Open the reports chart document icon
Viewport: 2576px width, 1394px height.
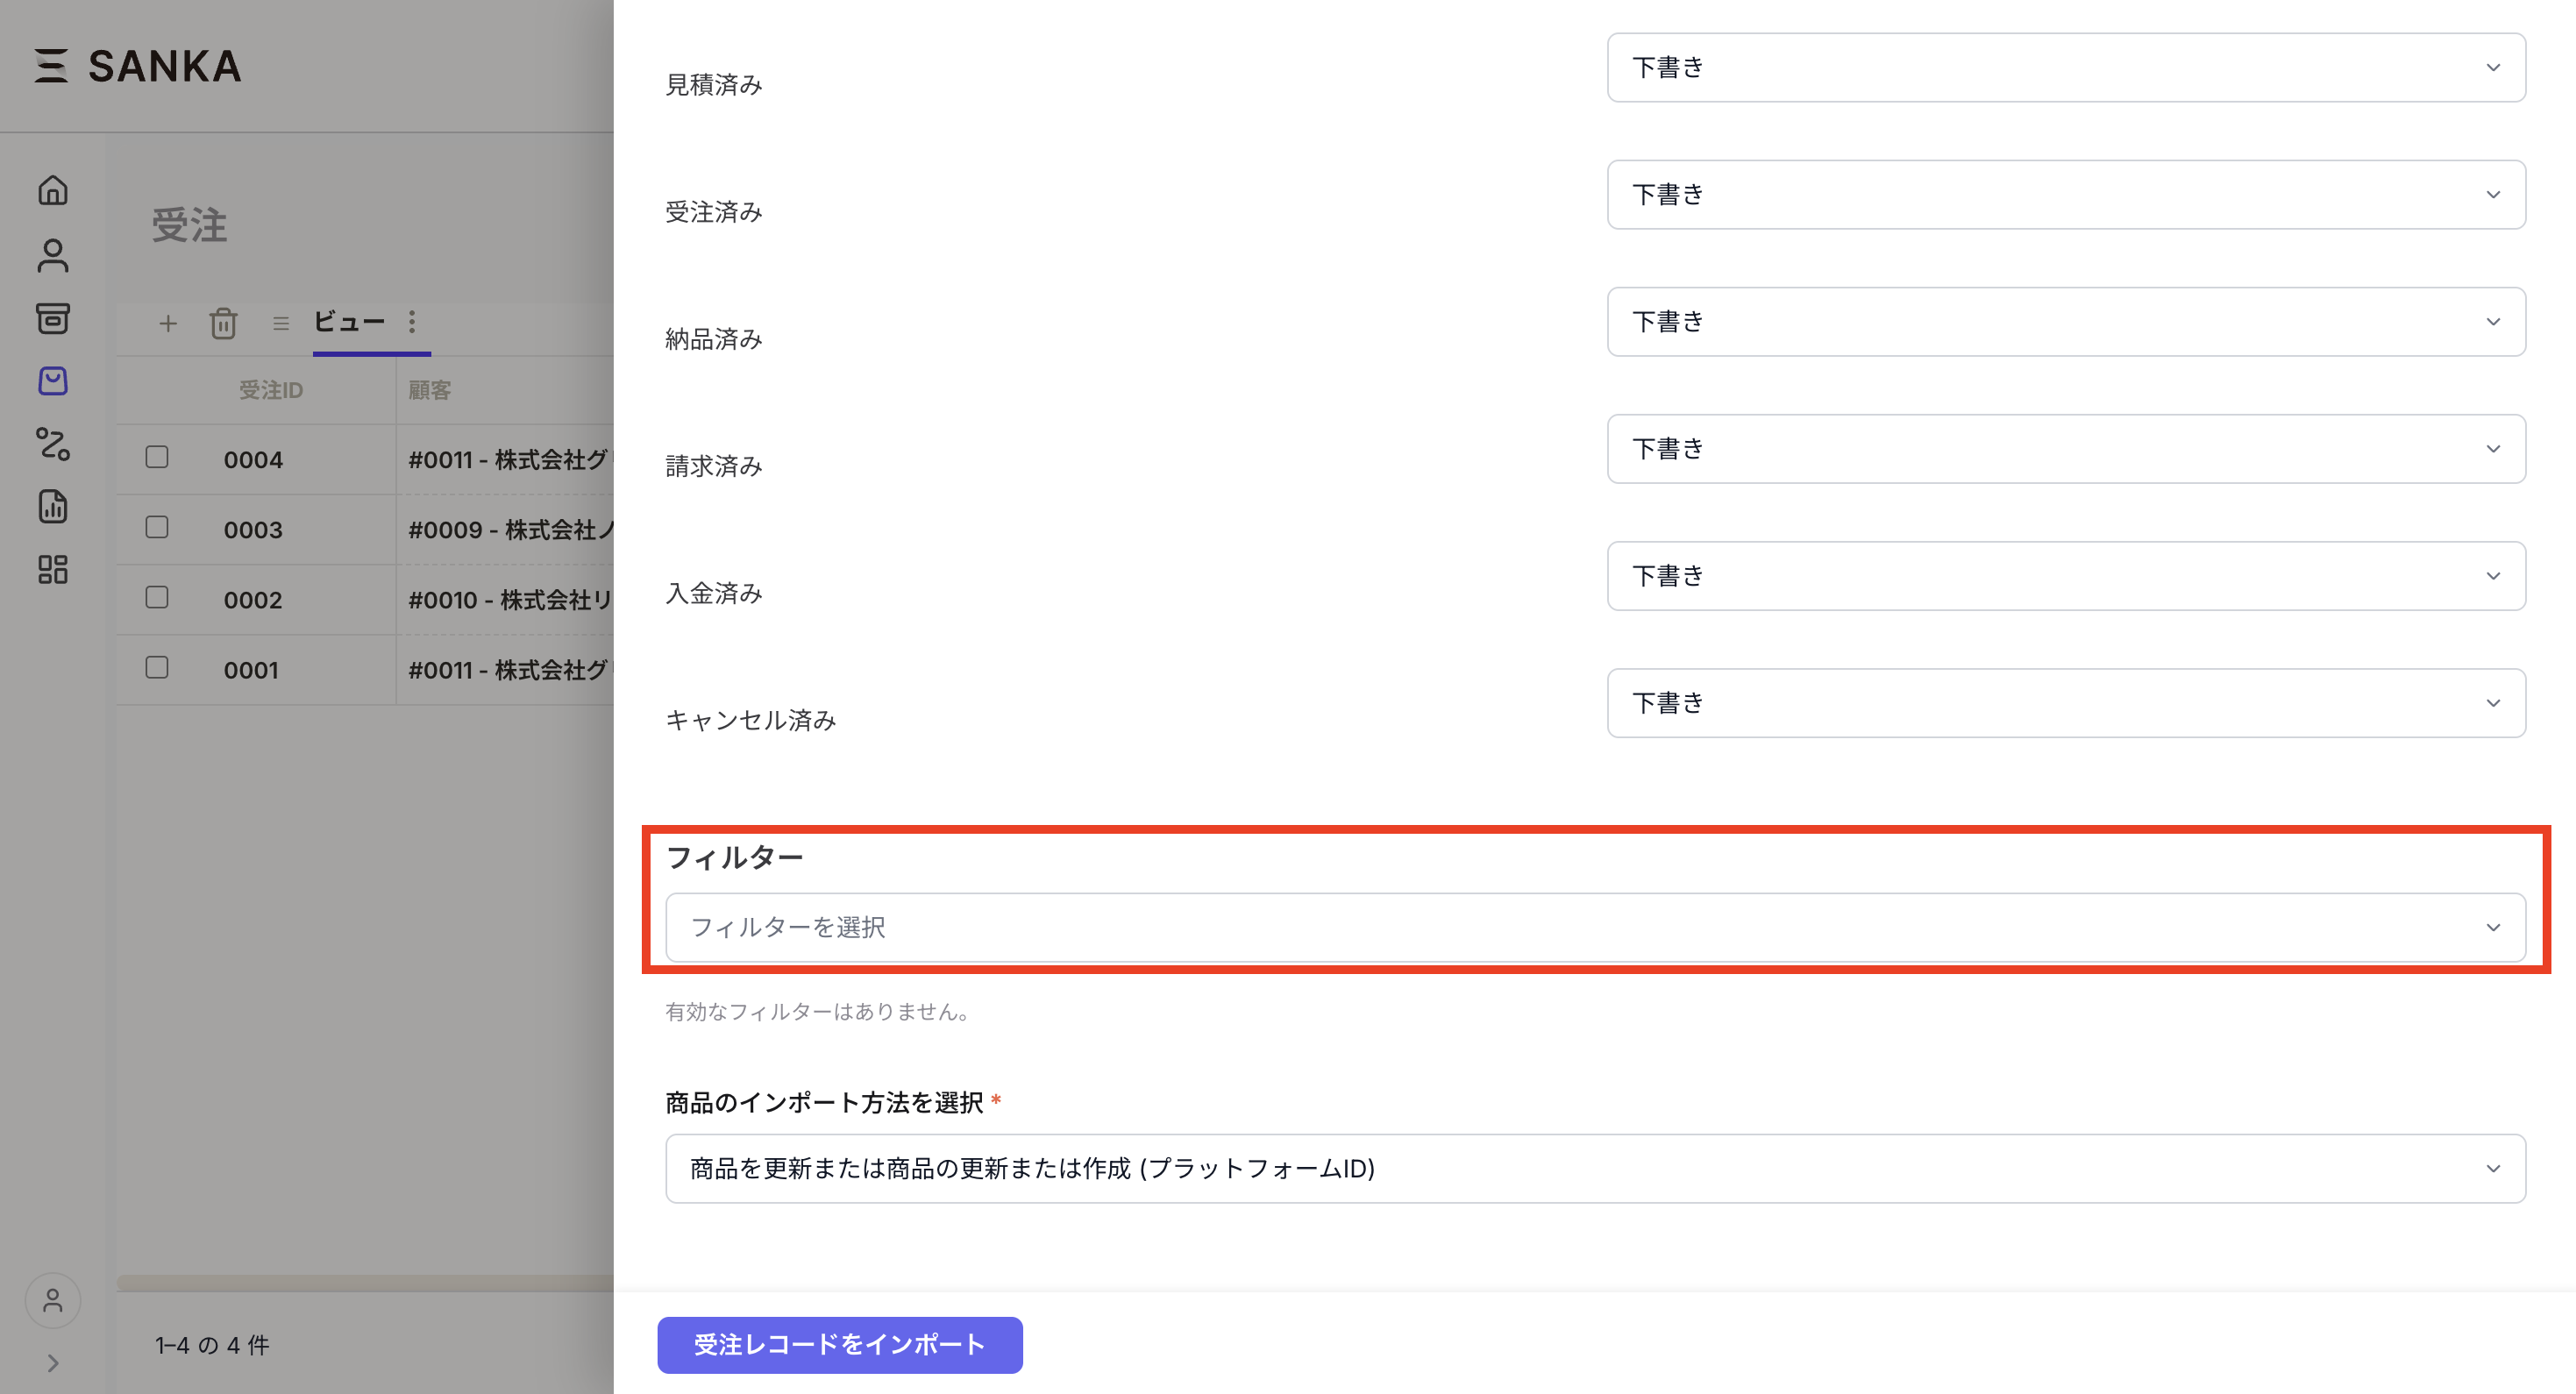(53, 507)
